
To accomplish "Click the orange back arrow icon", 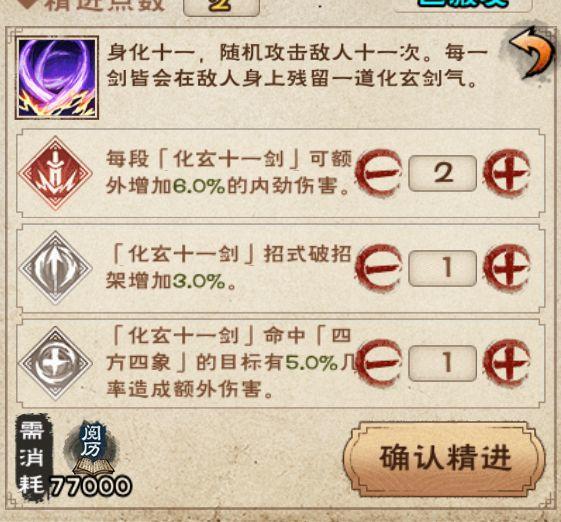I will pos(532,52).
